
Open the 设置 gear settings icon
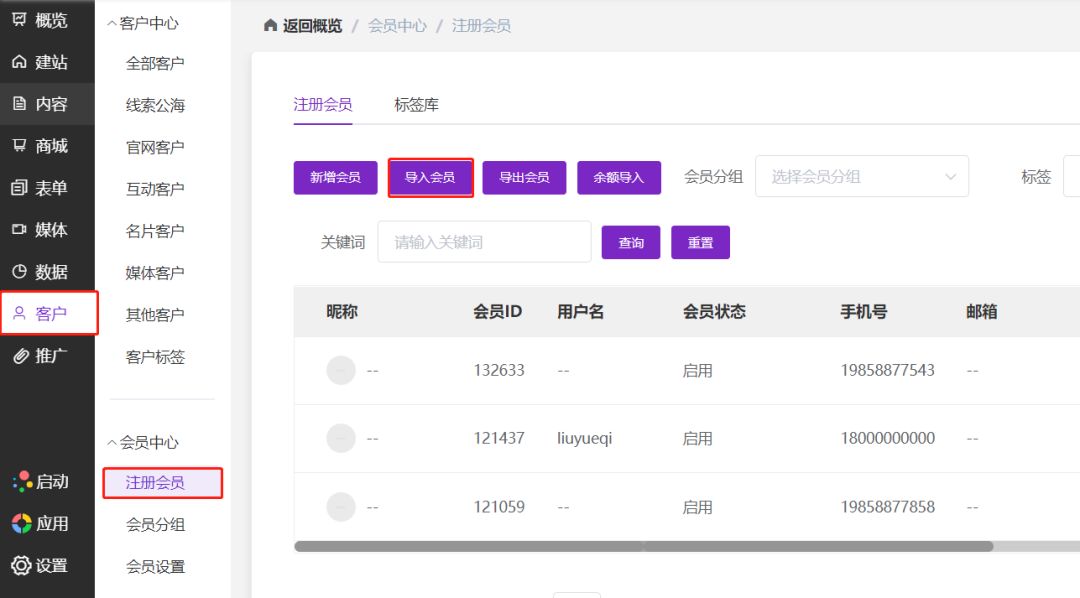pyautogui.click(x=21, y=565)
